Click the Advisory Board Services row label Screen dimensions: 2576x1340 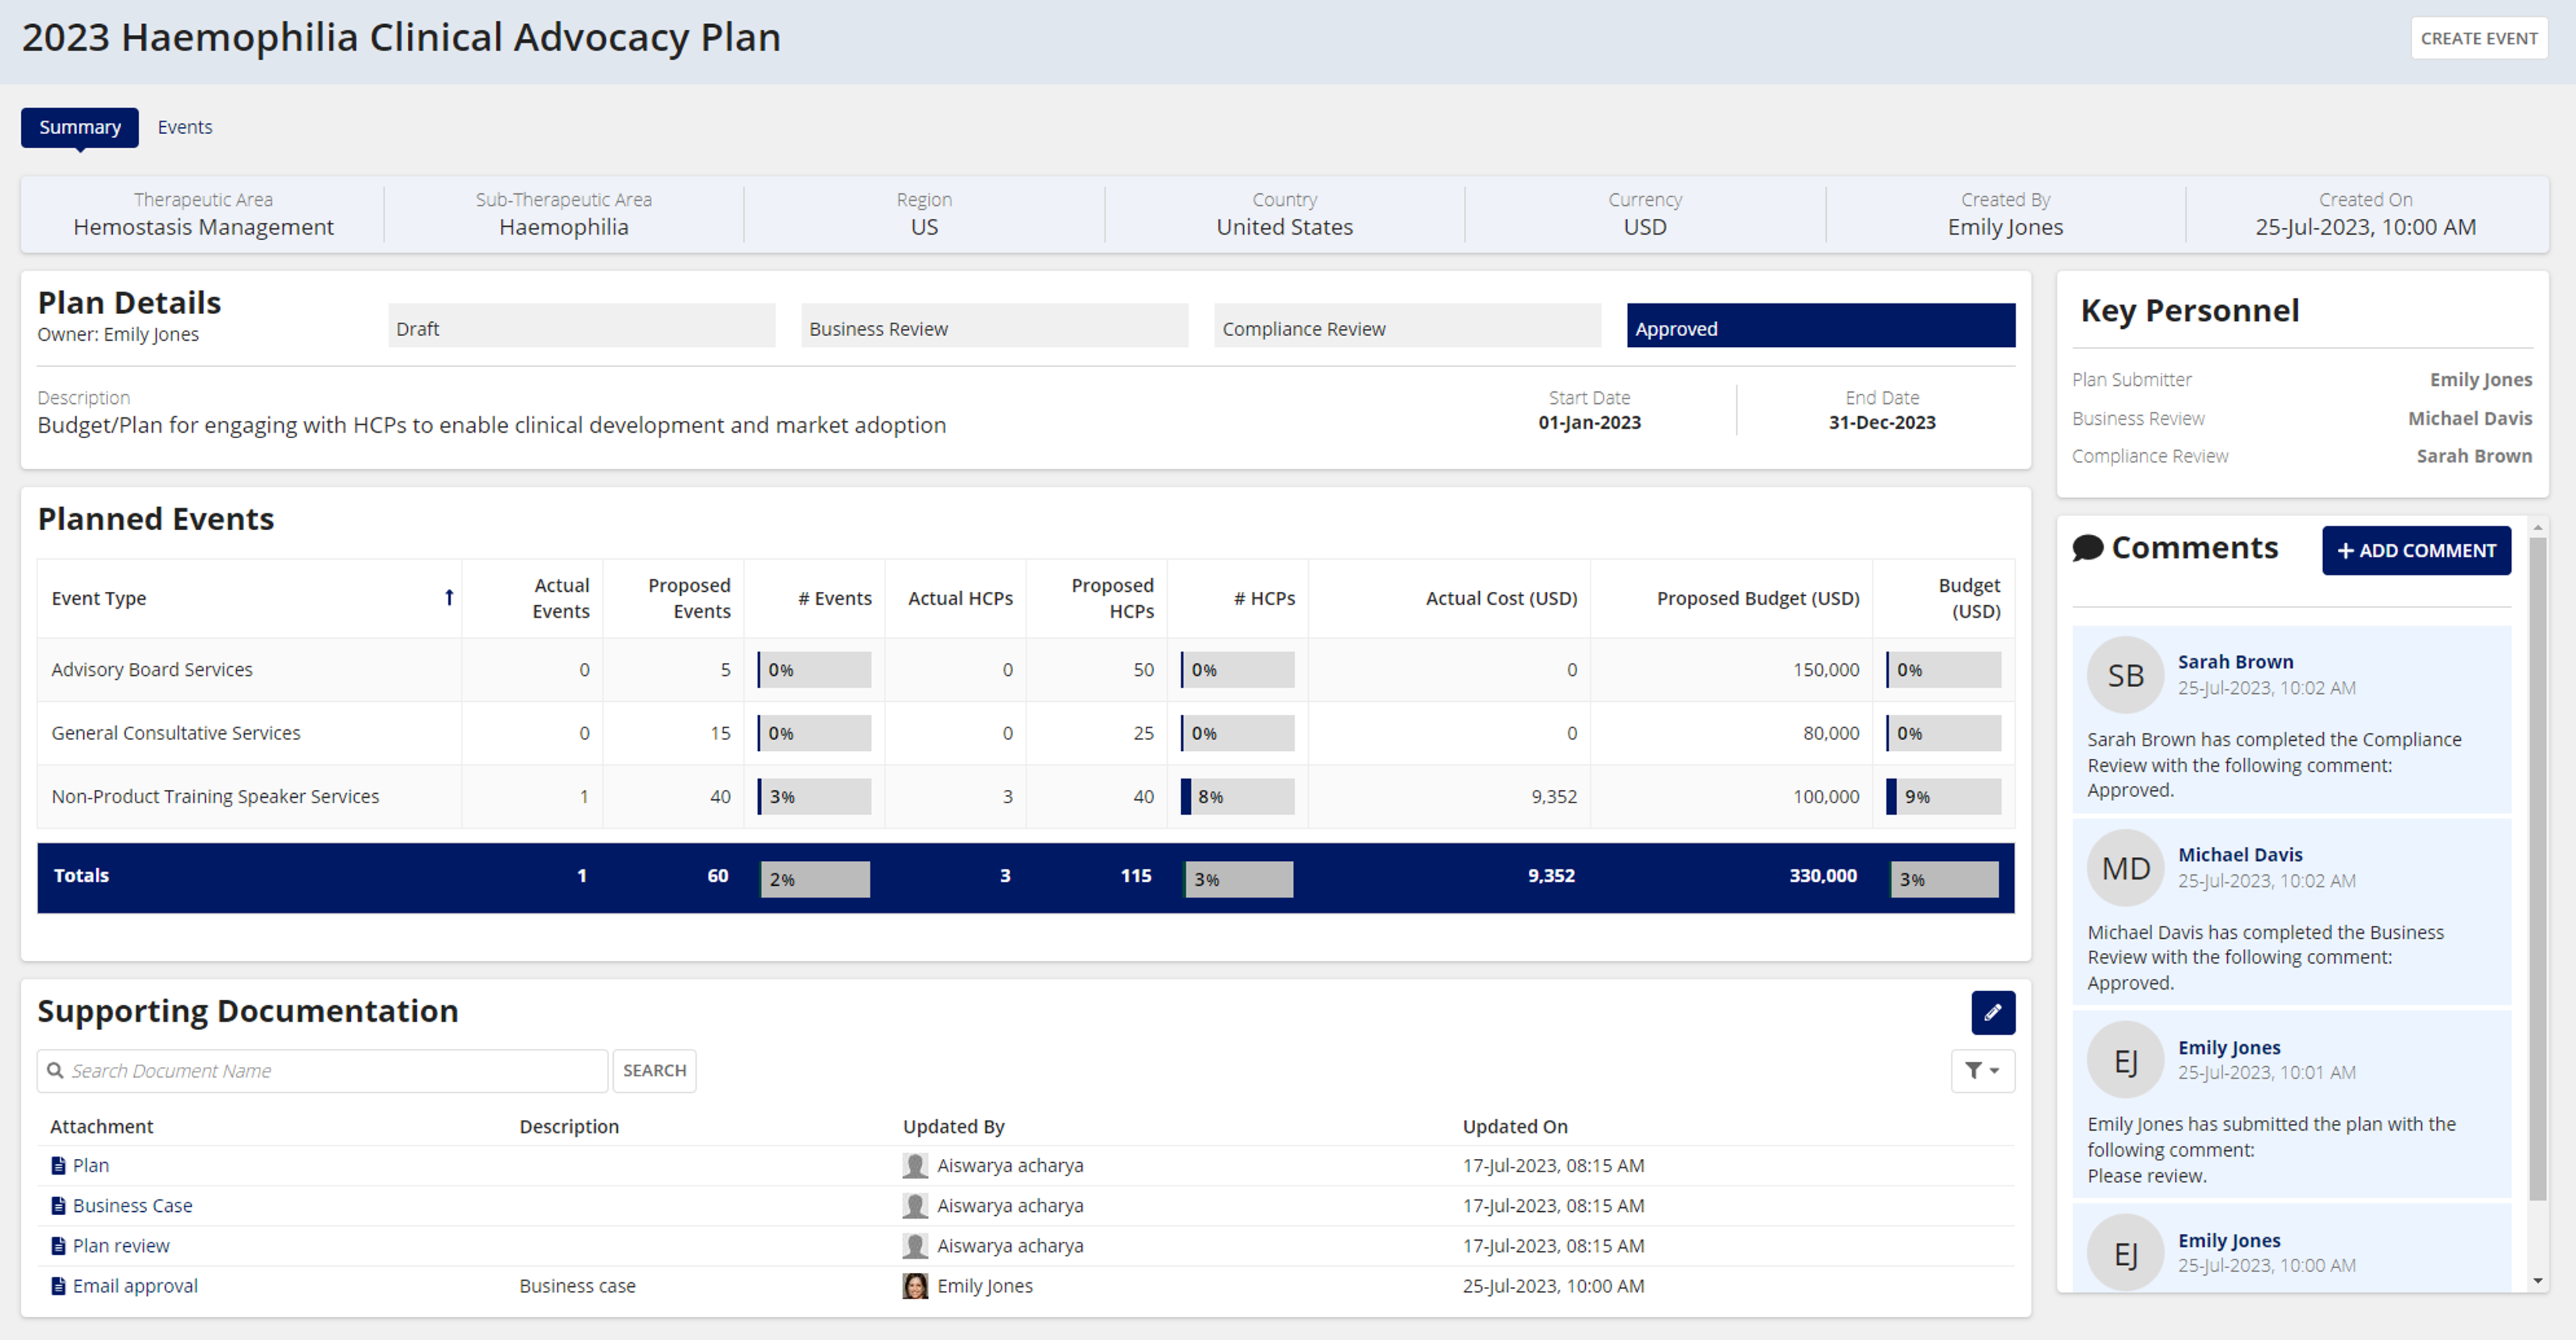click(x=152, y=669)
